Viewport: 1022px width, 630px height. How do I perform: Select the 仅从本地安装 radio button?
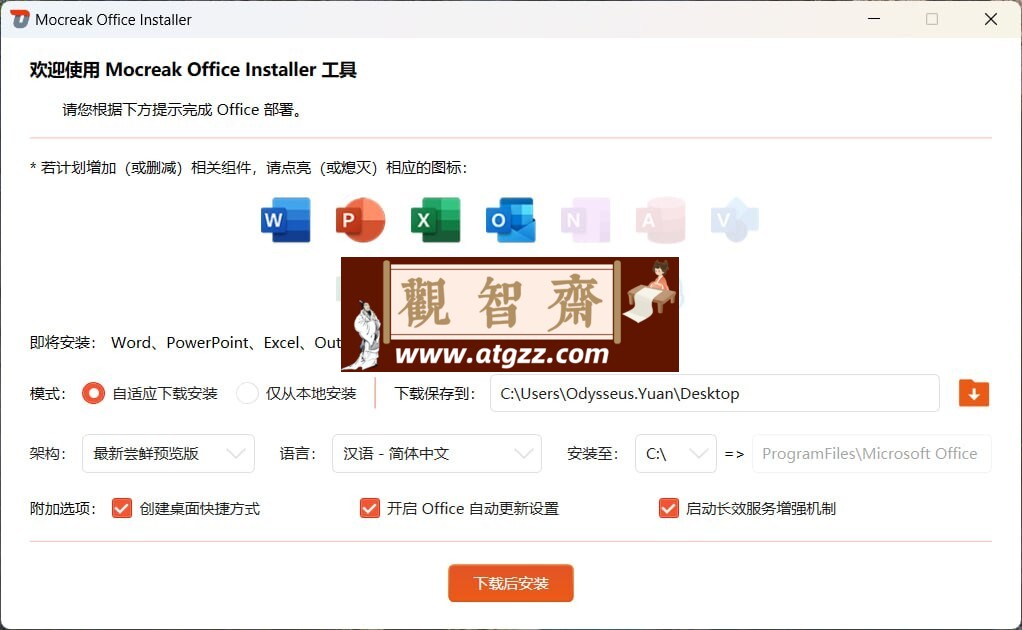(247, 394)
